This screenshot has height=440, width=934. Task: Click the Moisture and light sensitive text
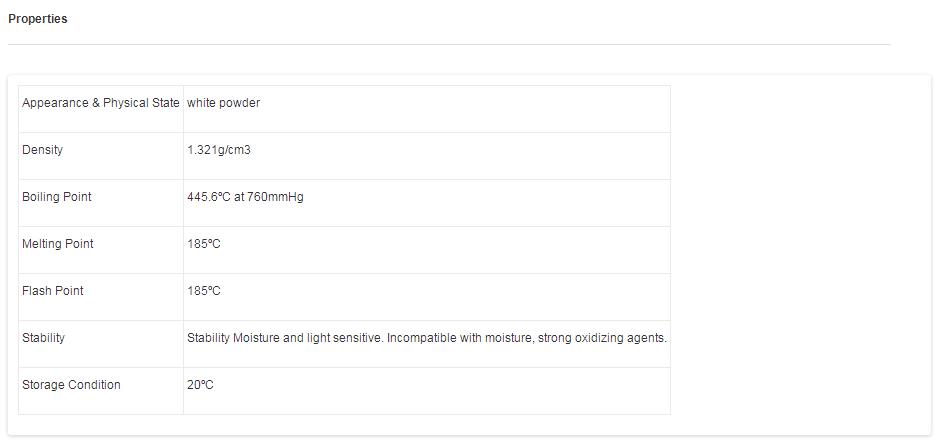[x=308, y=338]
